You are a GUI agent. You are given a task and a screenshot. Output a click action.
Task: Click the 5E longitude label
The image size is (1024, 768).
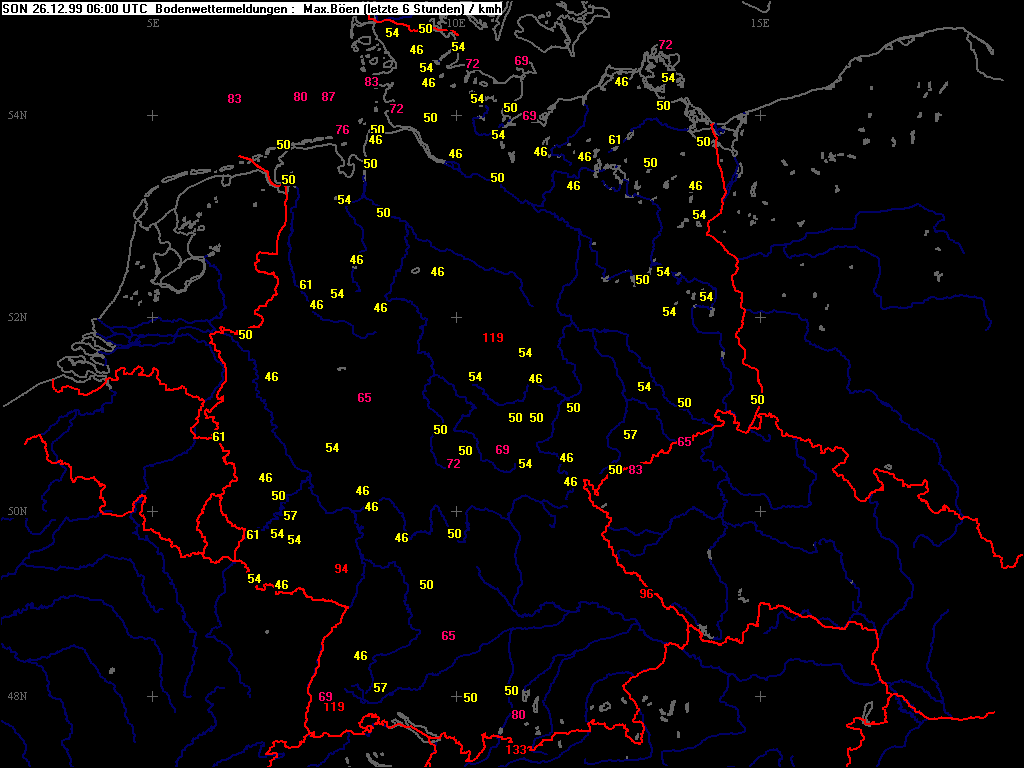153,23
